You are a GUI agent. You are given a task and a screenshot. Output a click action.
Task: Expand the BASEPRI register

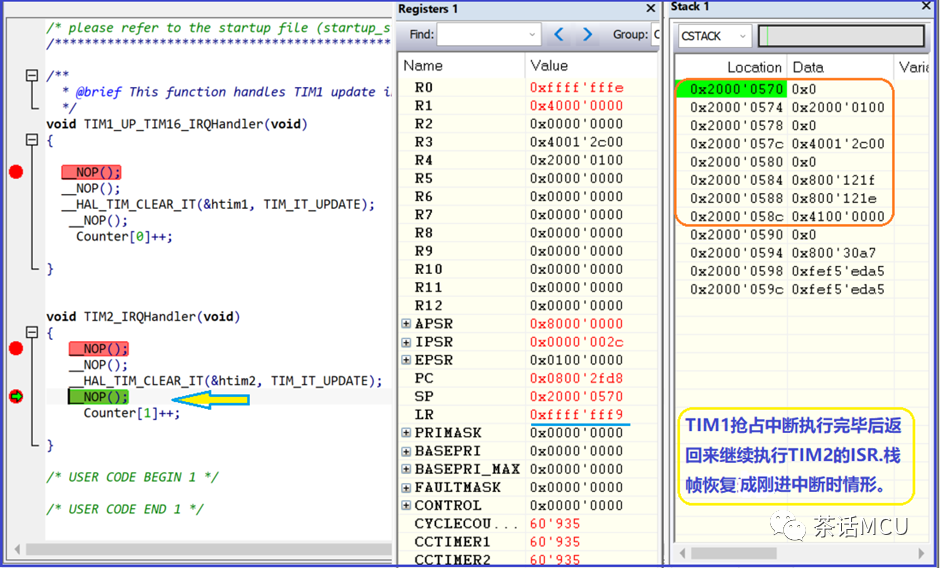tap(406, 451)
